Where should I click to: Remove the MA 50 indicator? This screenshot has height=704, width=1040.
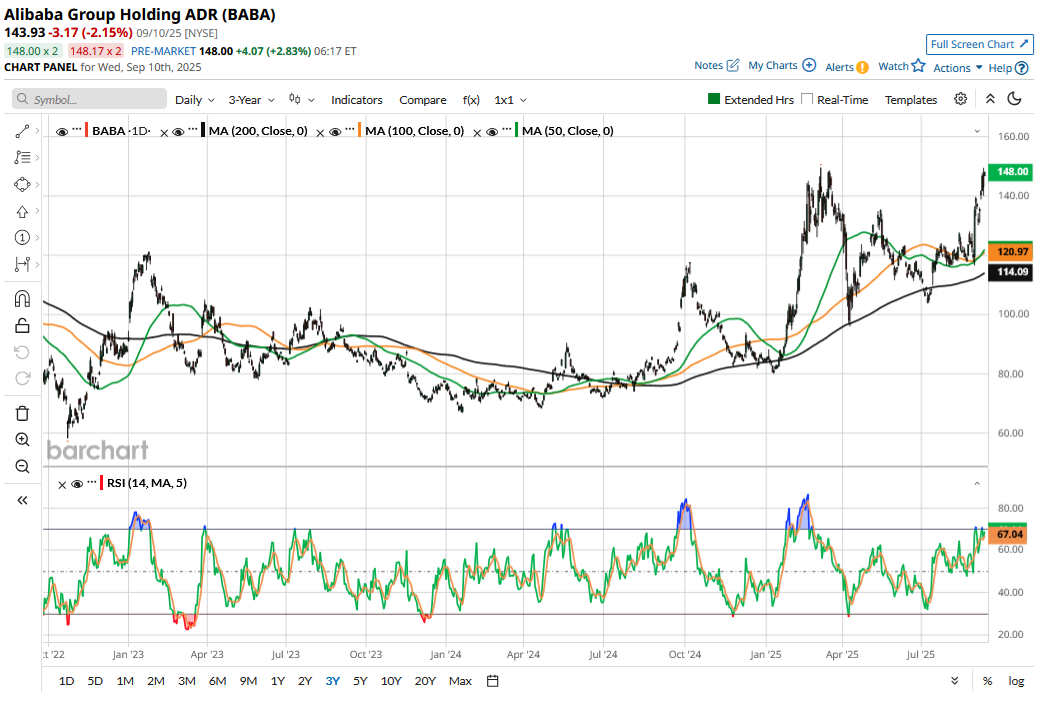click(476, 133)
